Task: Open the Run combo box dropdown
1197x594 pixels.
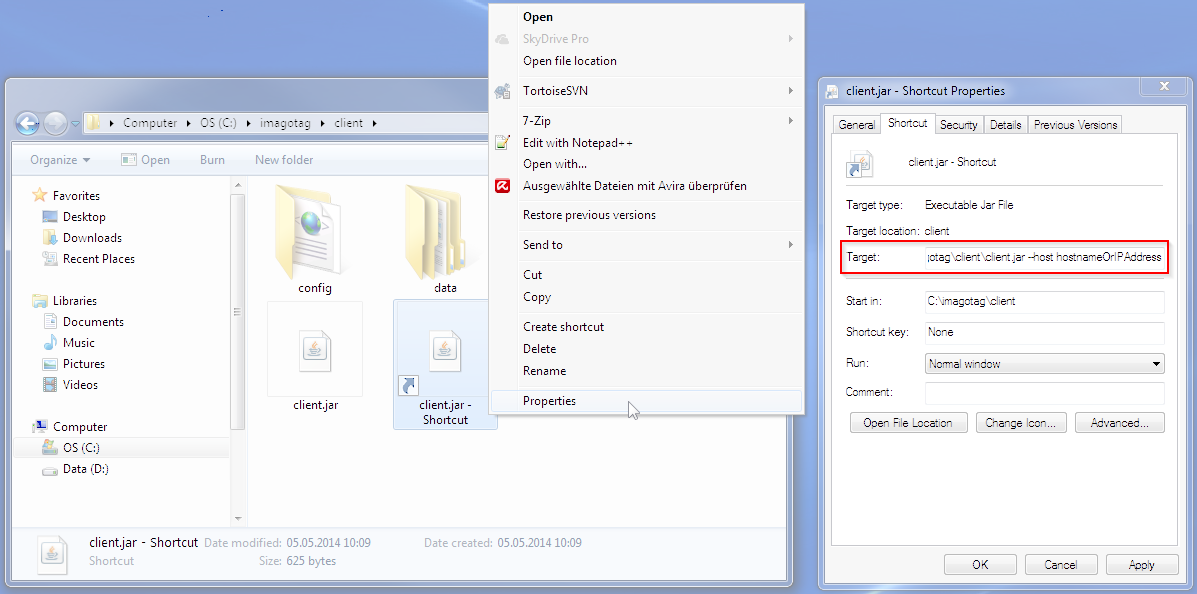Action: [1157, 364]
